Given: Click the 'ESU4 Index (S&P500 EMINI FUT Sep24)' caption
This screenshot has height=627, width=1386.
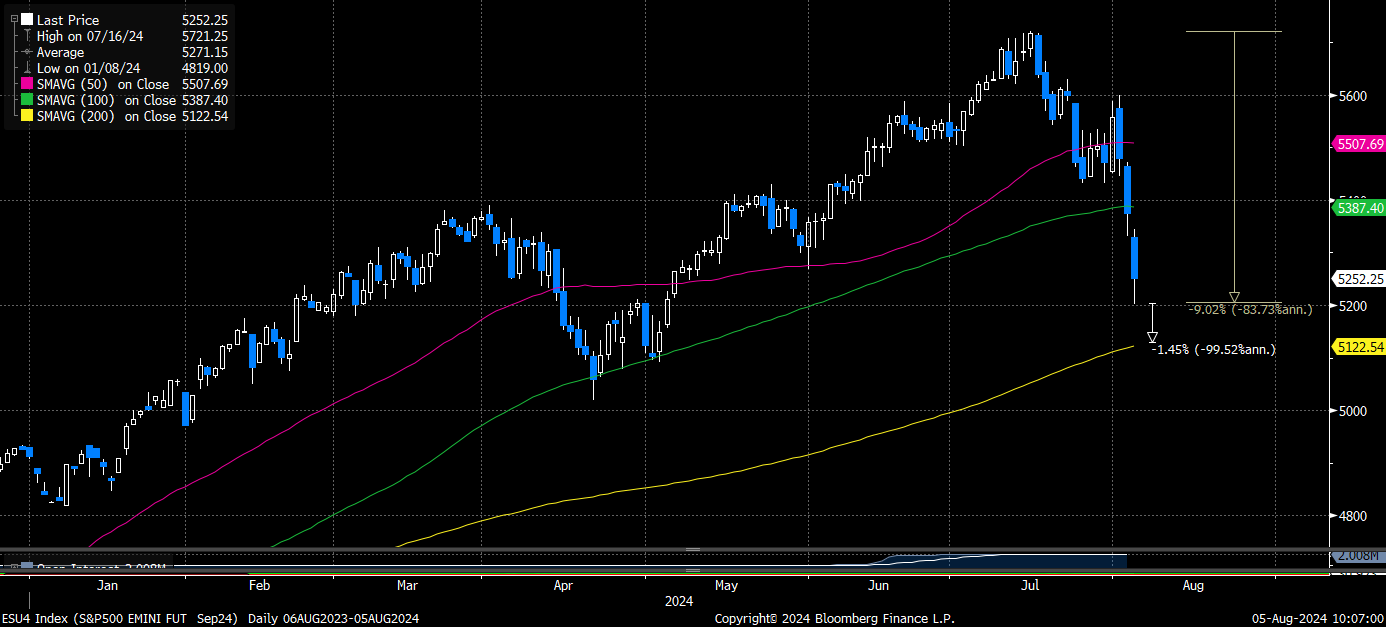Looking at the screenshot, I should point(120,618).
